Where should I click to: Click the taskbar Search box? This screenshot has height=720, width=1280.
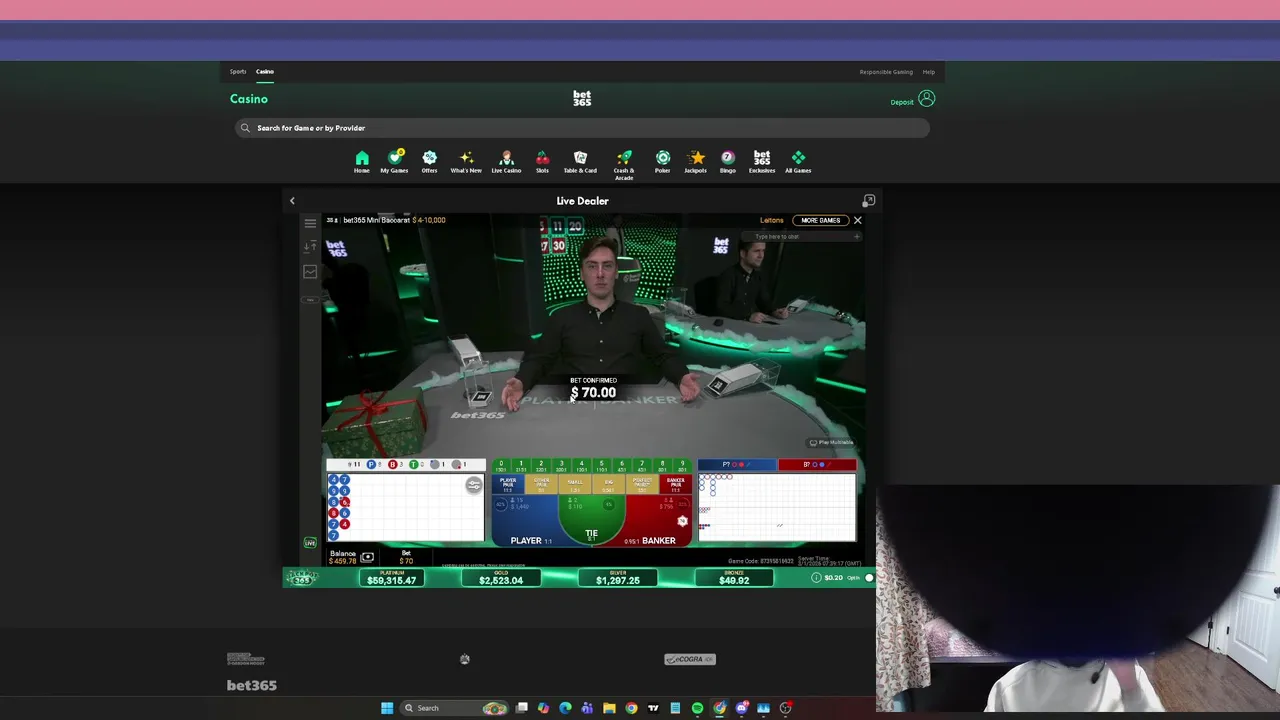point(456,708)
